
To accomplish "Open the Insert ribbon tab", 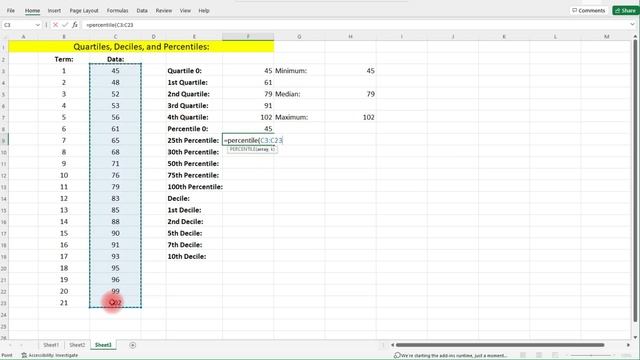I will pos(54,11).
